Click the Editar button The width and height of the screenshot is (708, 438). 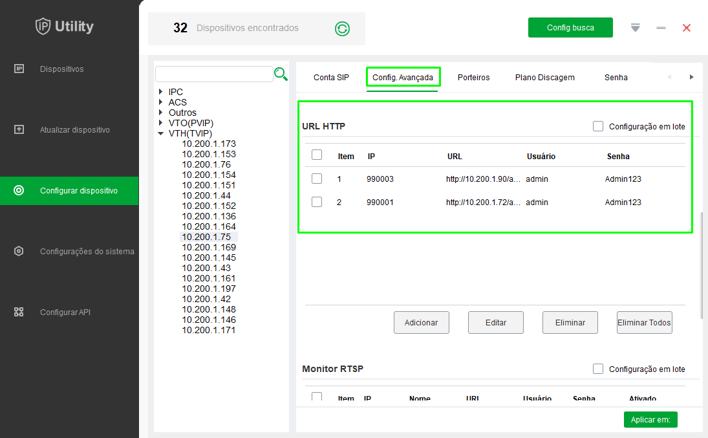tap(496, 322)
